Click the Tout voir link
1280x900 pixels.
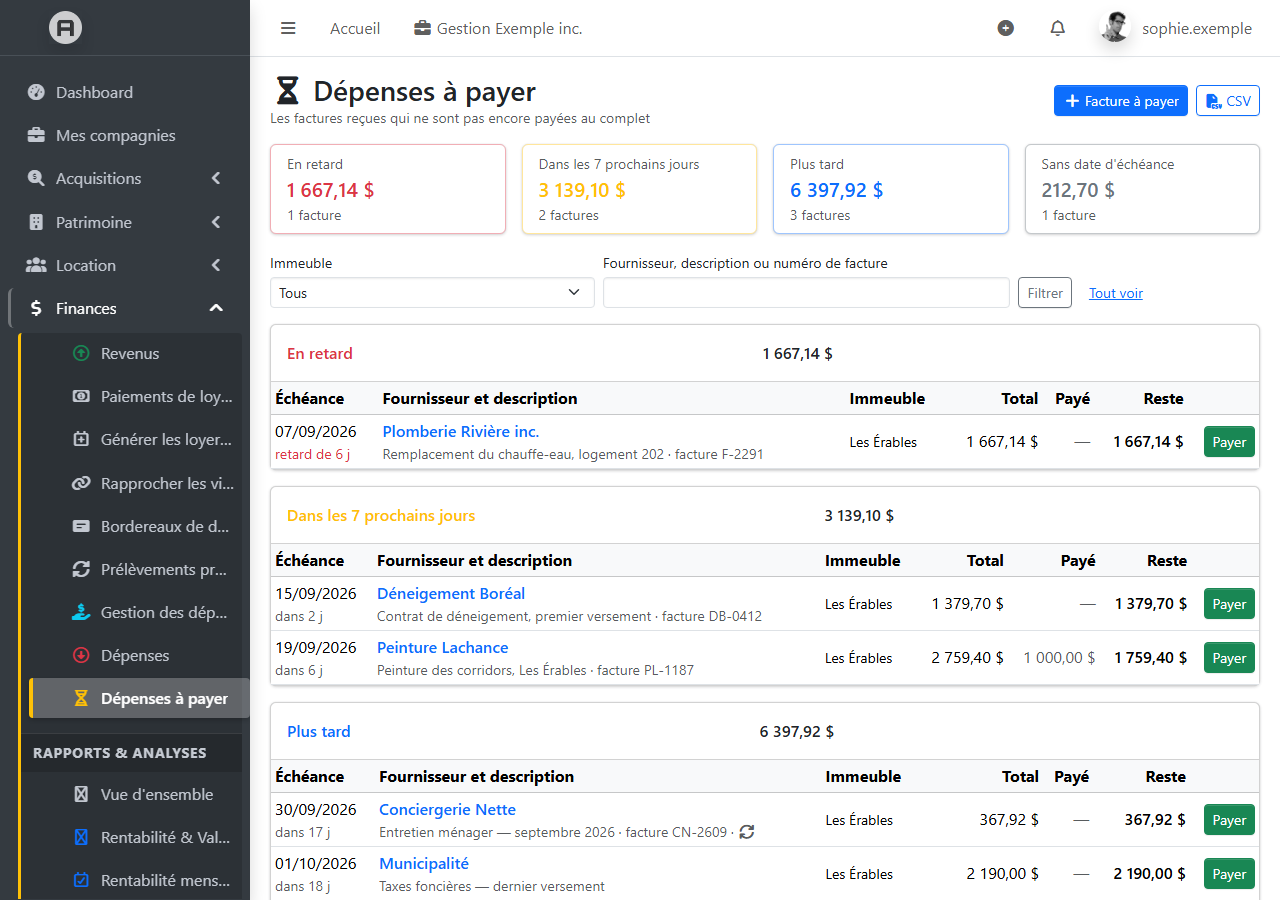1116,293
